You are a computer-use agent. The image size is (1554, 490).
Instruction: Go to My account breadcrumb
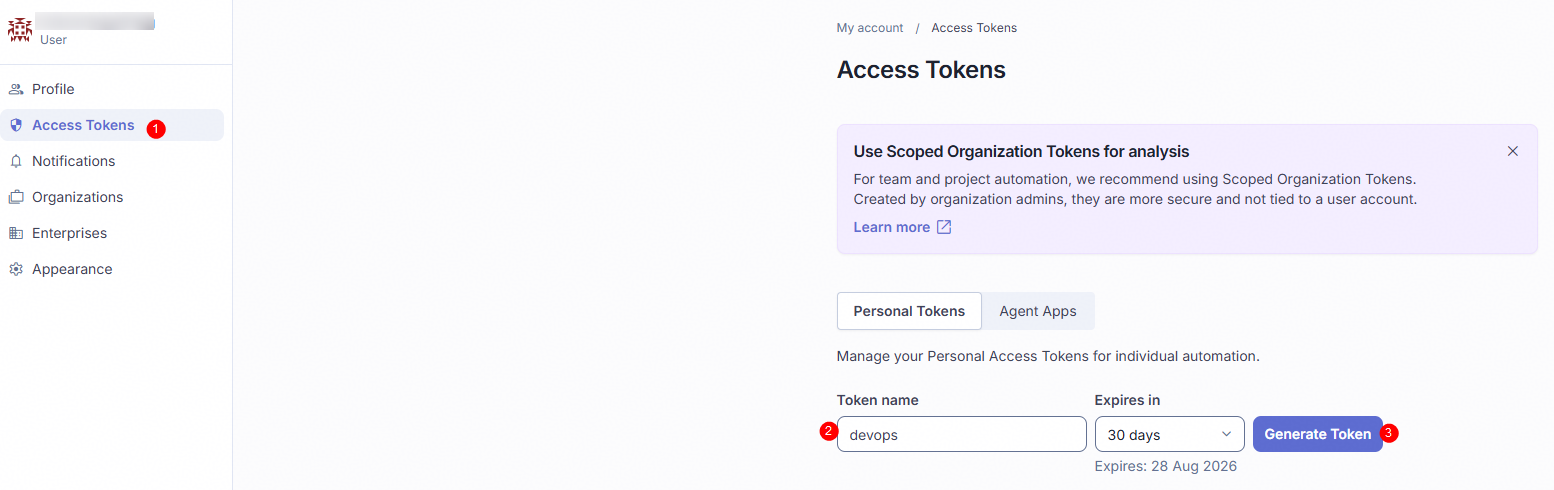(870, 28)
